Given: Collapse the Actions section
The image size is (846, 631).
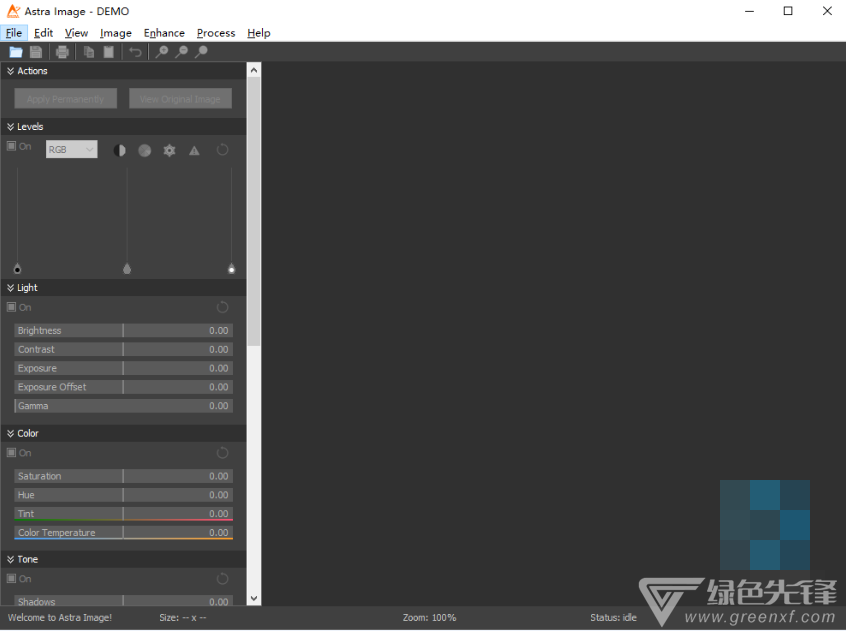Looking at the screenshot, I should point(10,71).
